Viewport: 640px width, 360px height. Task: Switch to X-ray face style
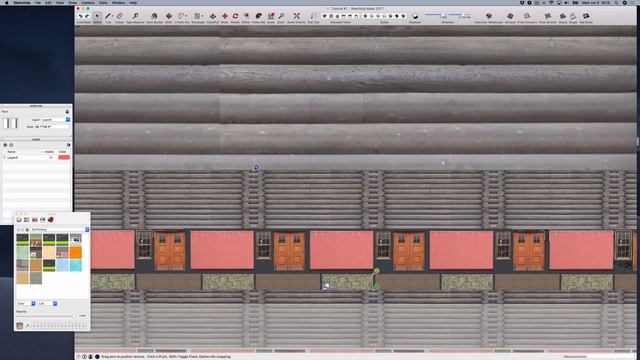(365, 16)
